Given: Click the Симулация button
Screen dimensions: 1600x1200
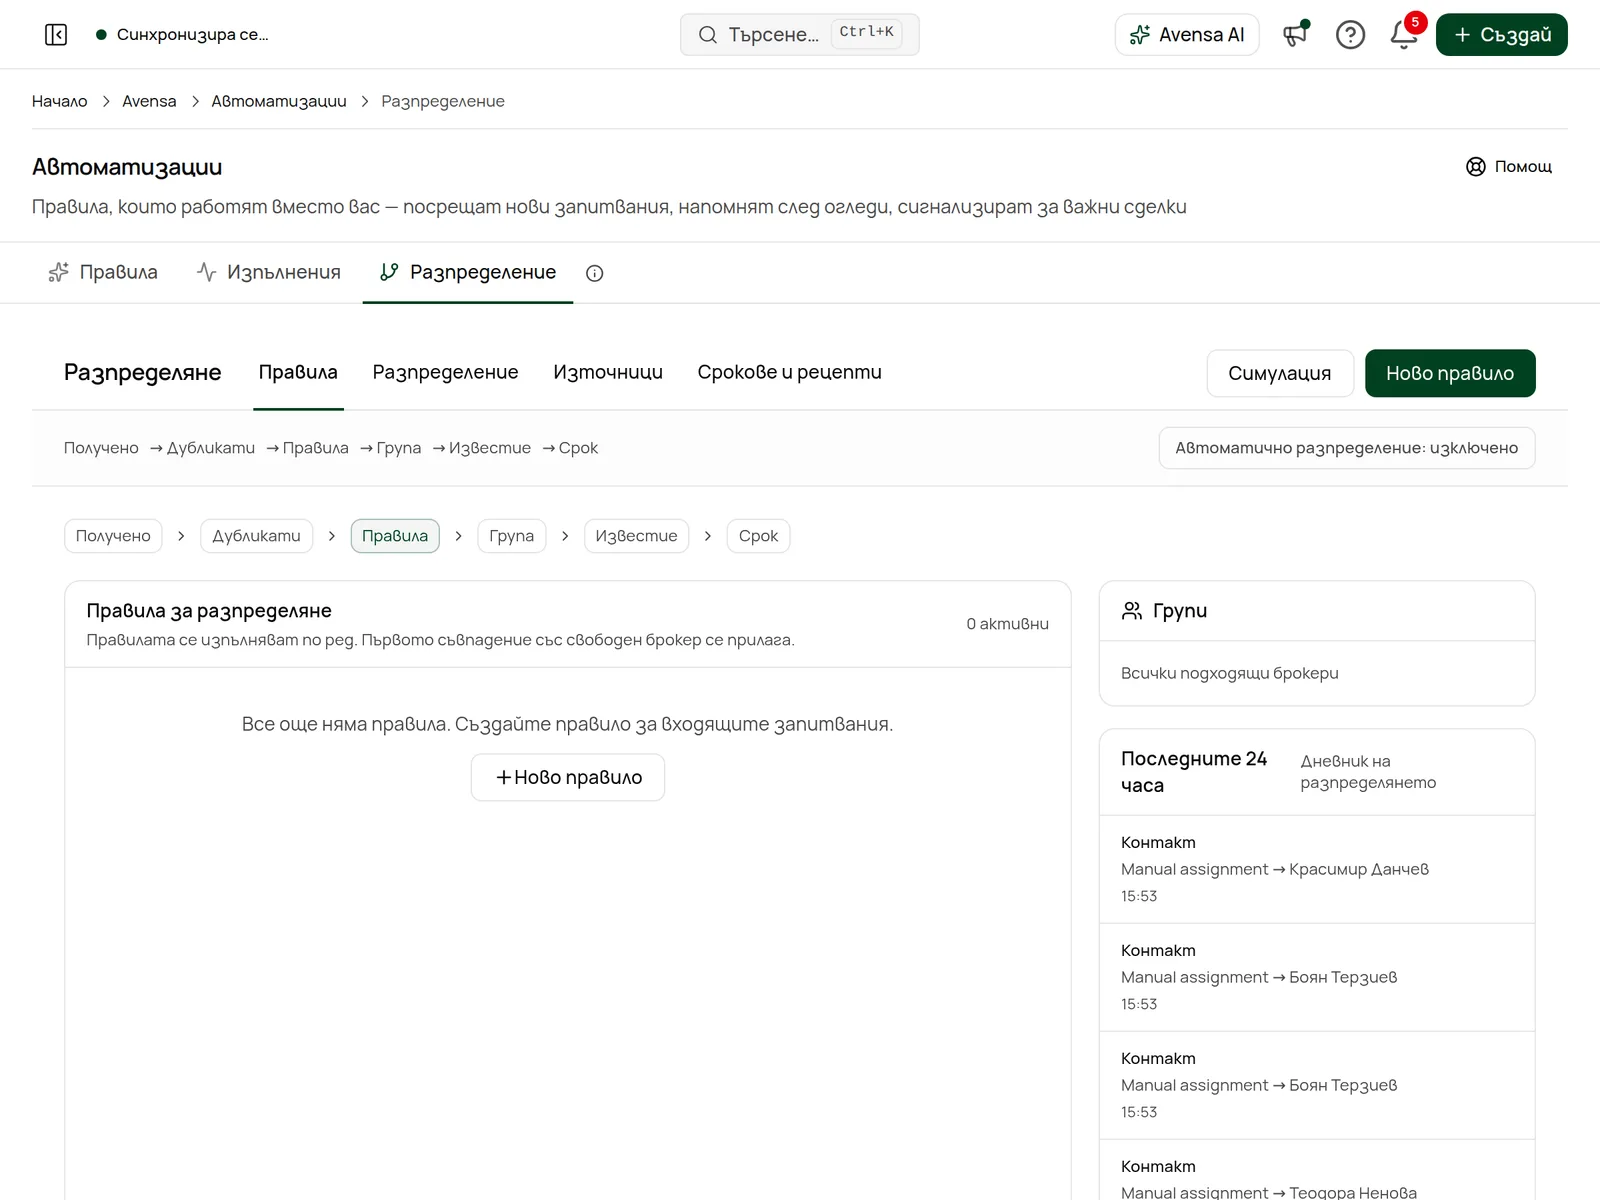Looking at the screenshot, I should (1280, 373).
